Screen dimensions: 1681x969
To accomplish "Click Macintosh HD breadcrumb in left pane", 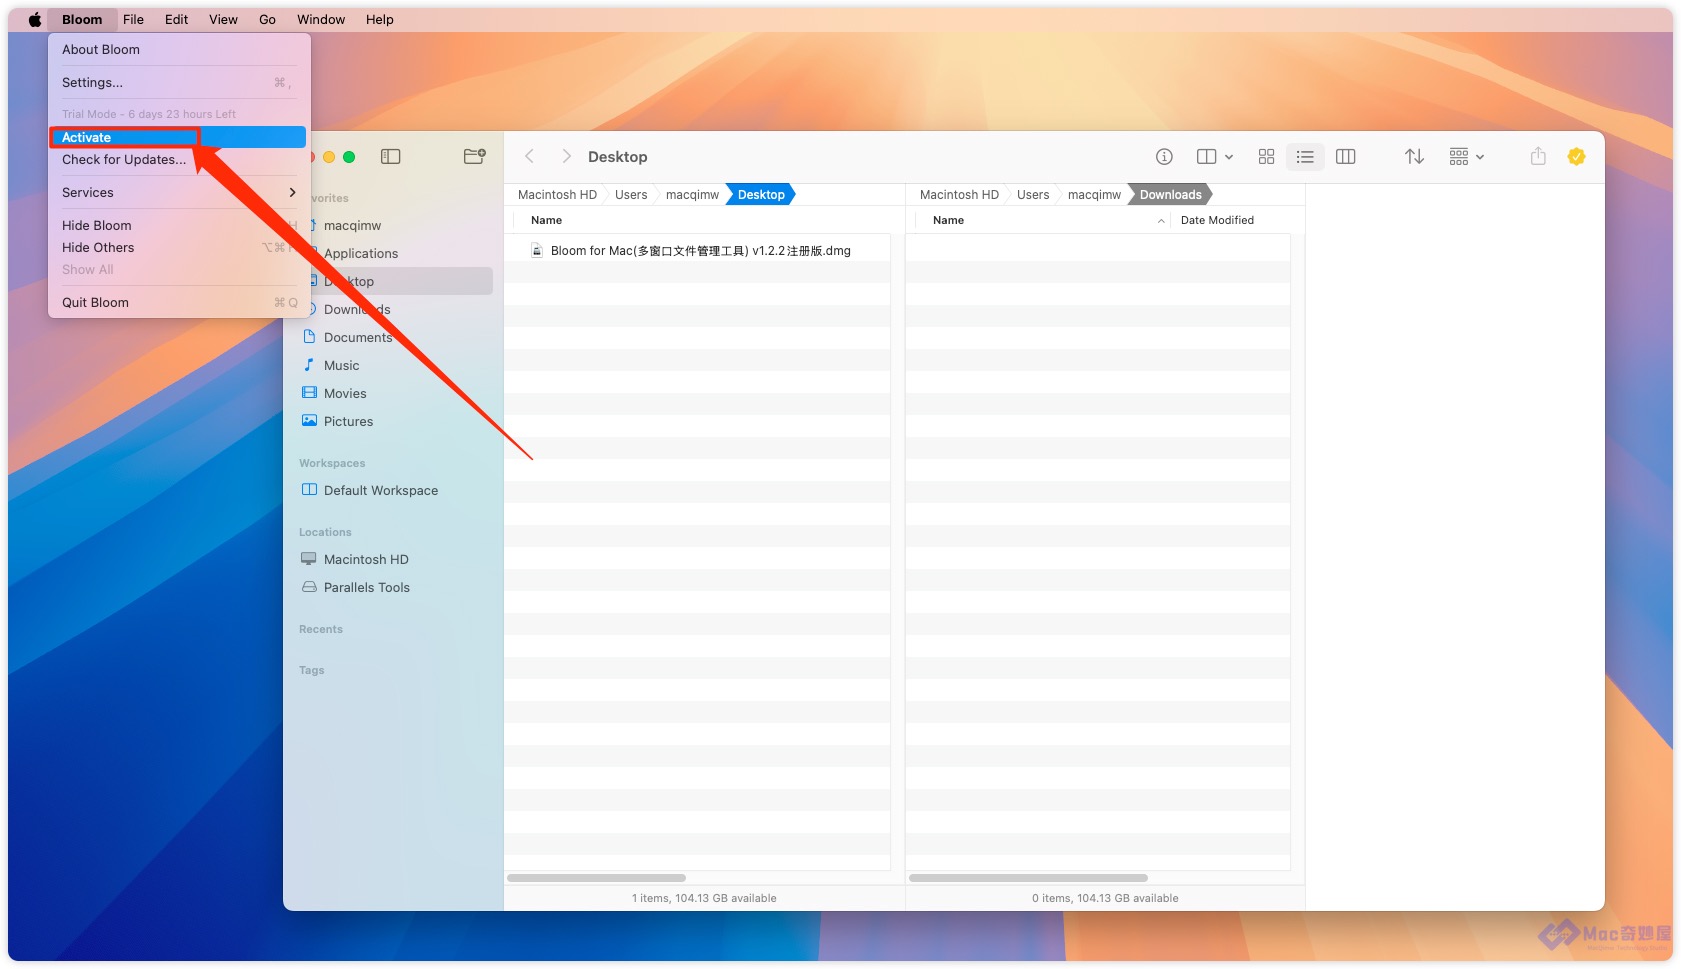I will [557, 194].
